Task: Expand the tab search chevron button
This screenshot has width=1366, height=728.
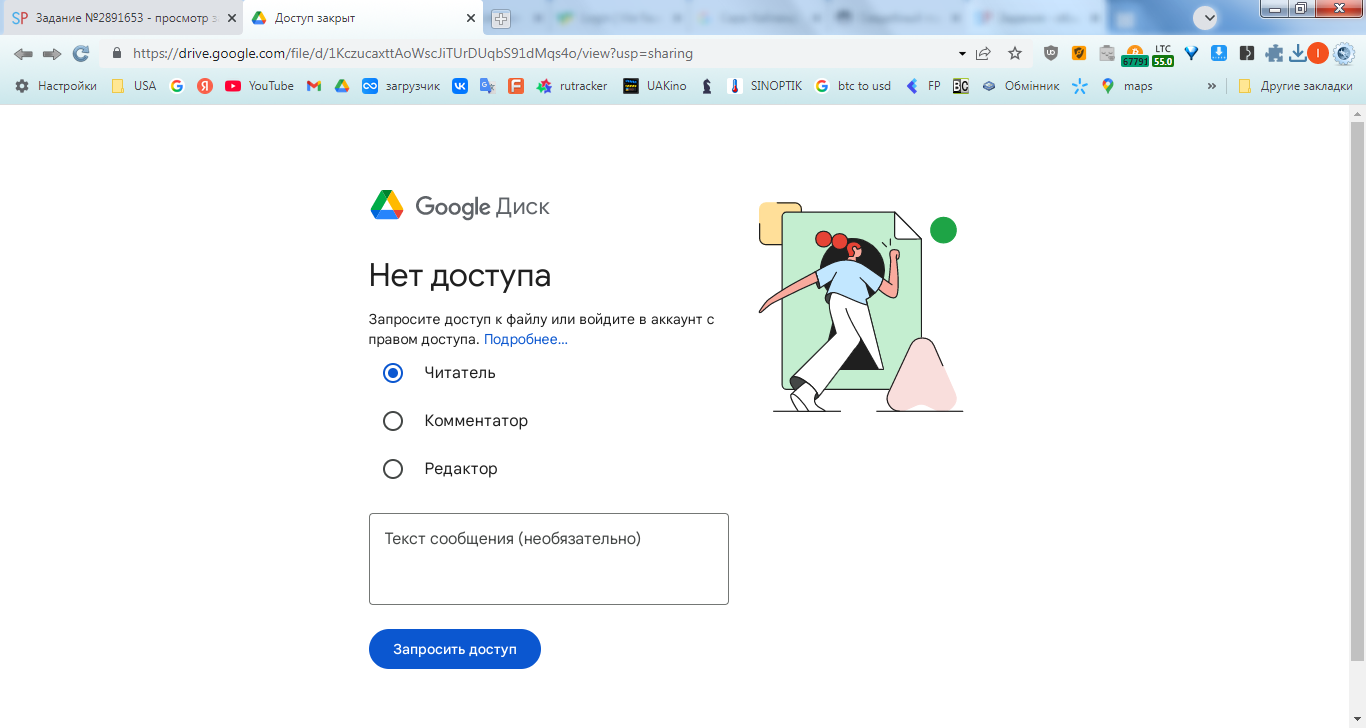Action: (1207, 17)
